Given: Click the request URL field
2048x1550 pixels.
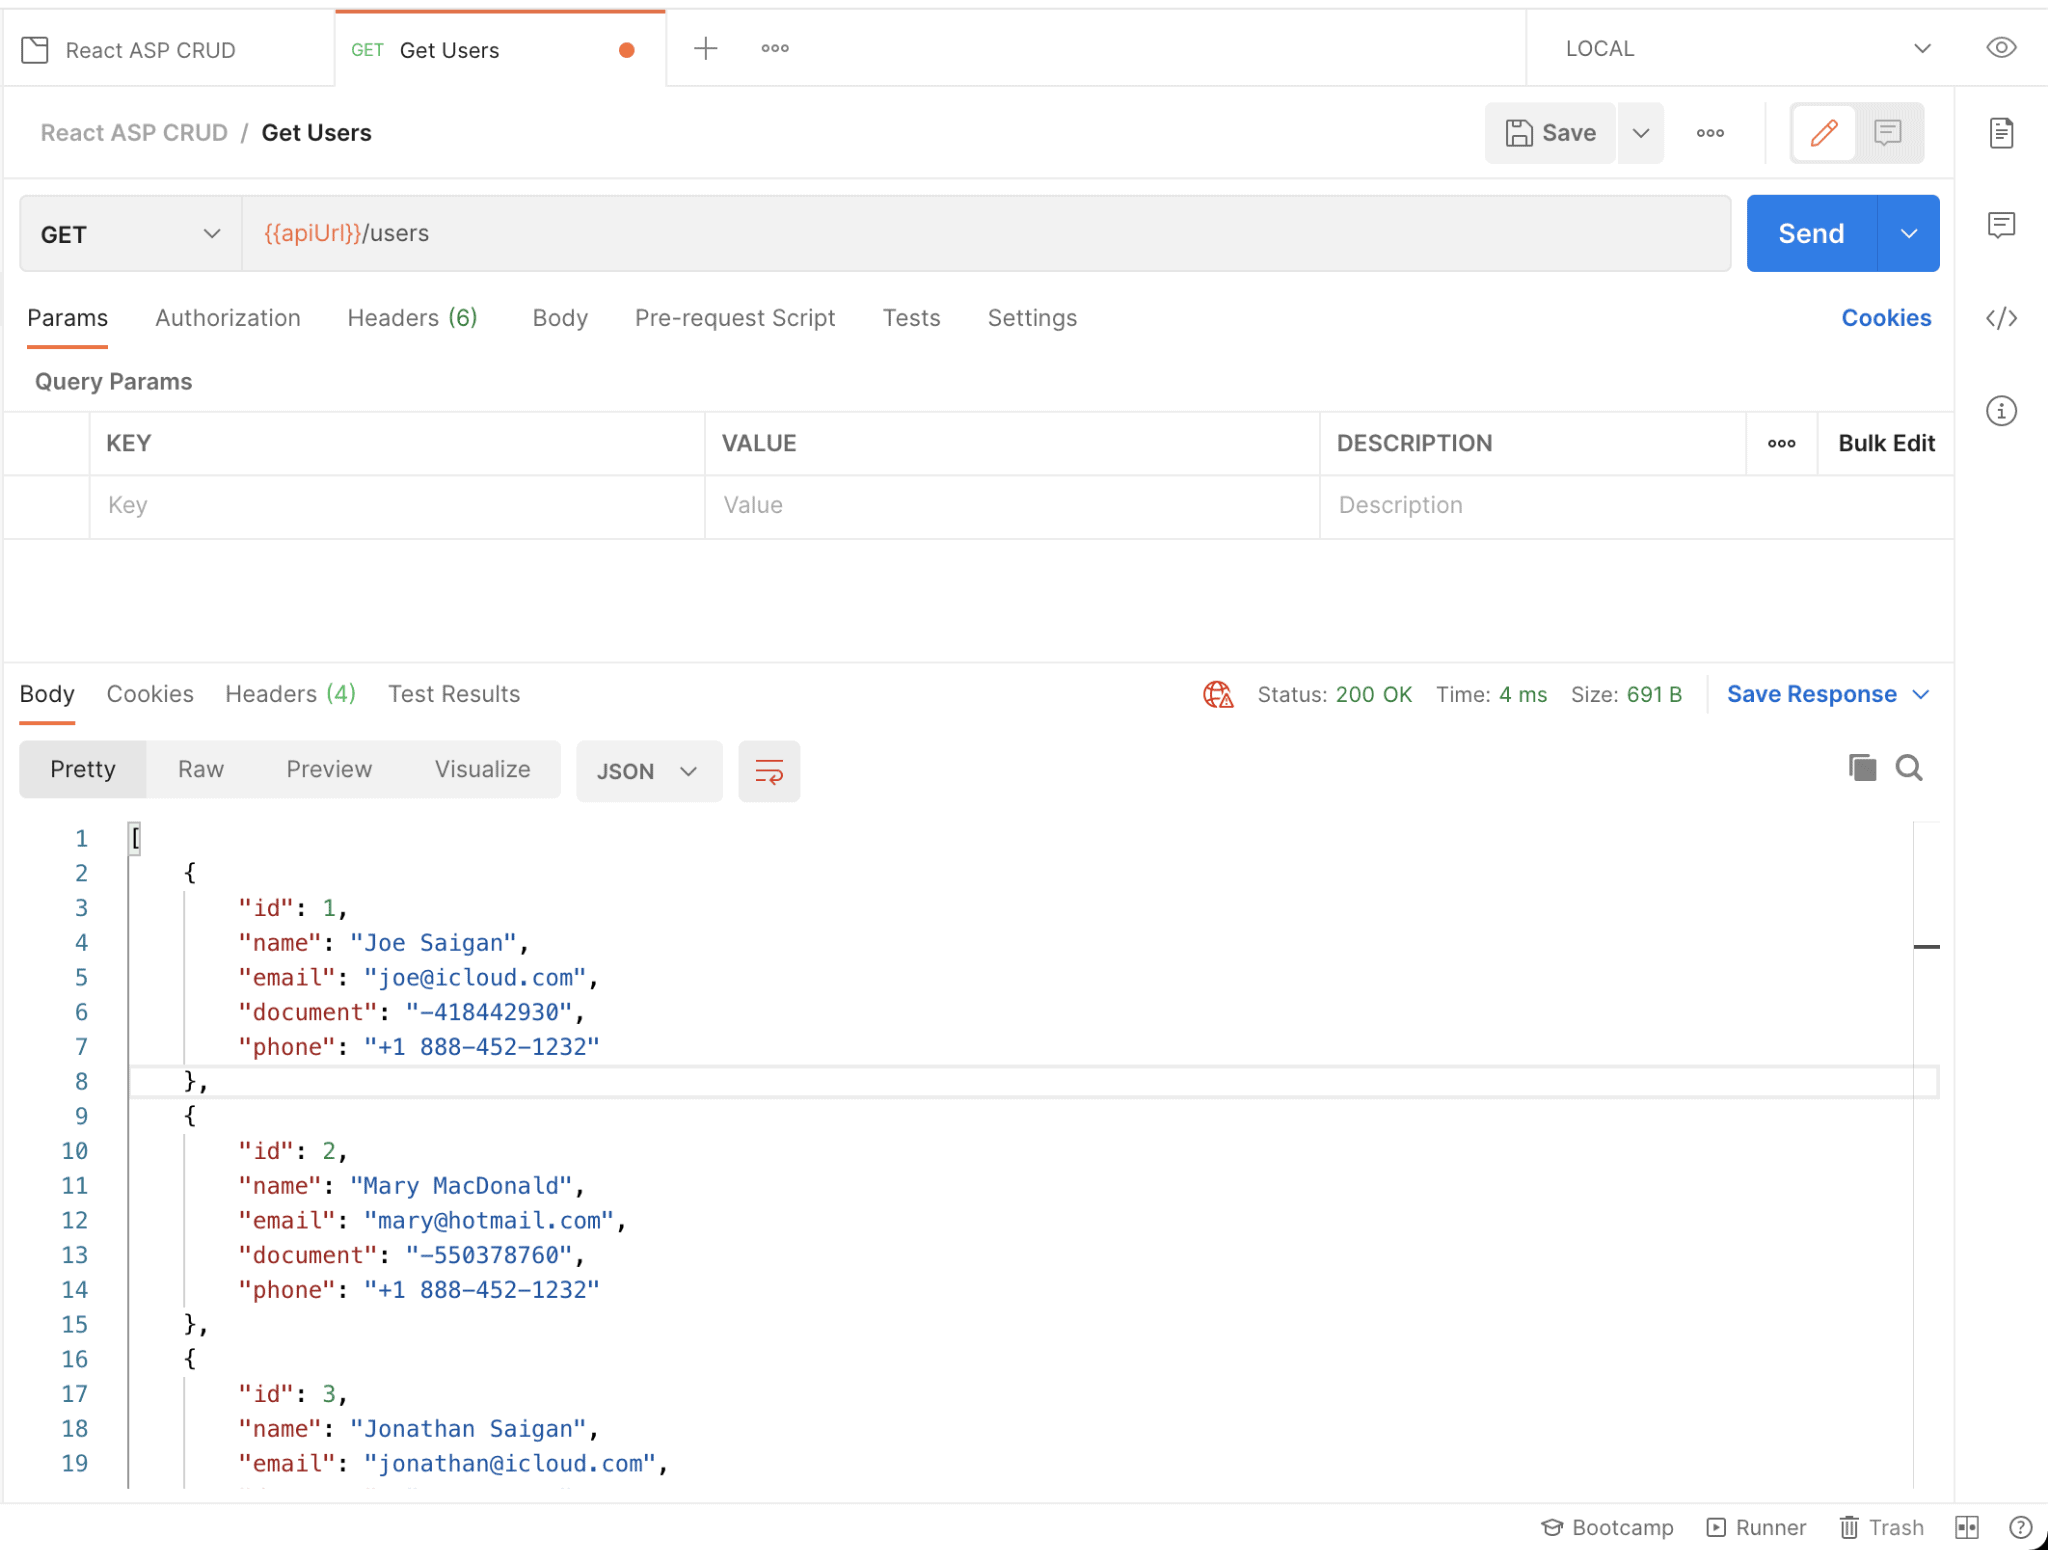Looking at the screenshot, I should pyautogui.click(x=986, y=234).
